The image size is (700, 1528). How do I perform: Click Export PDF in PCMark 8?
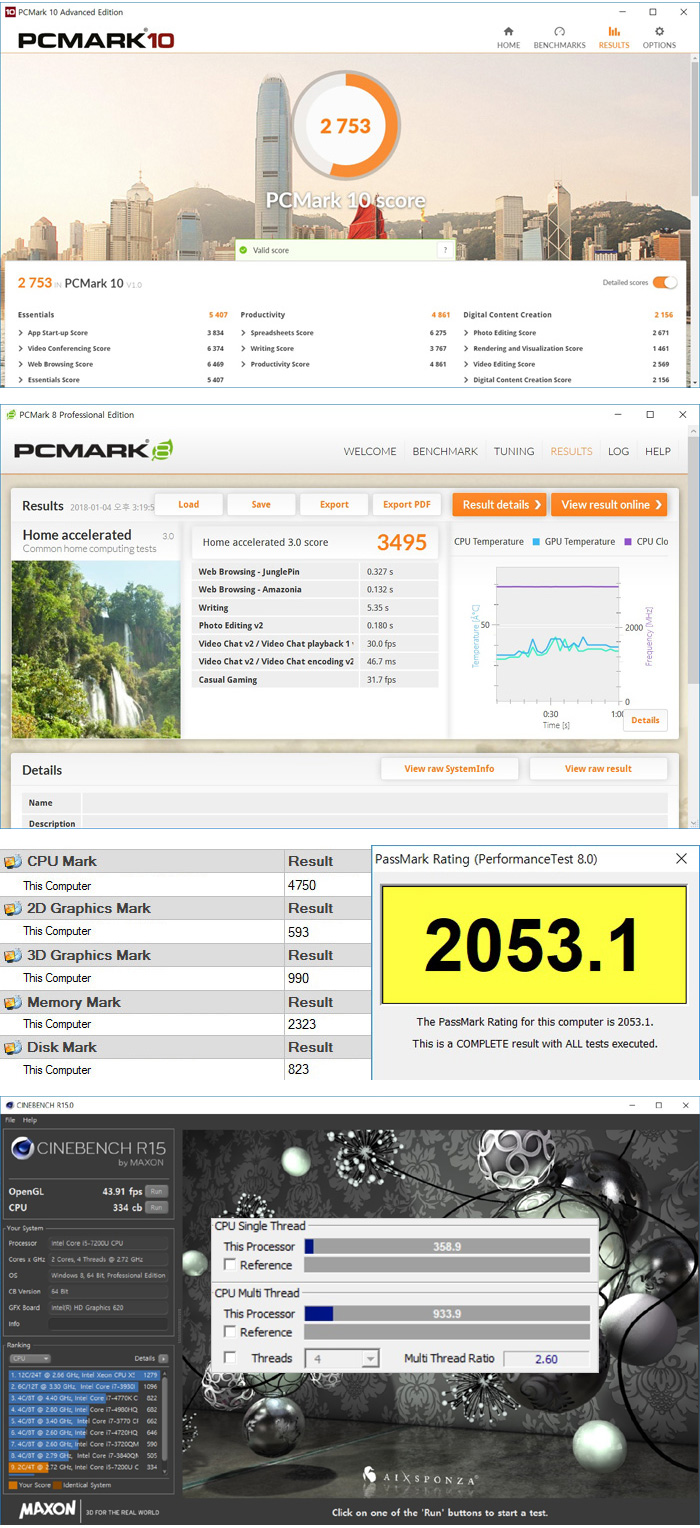point(406,505)
